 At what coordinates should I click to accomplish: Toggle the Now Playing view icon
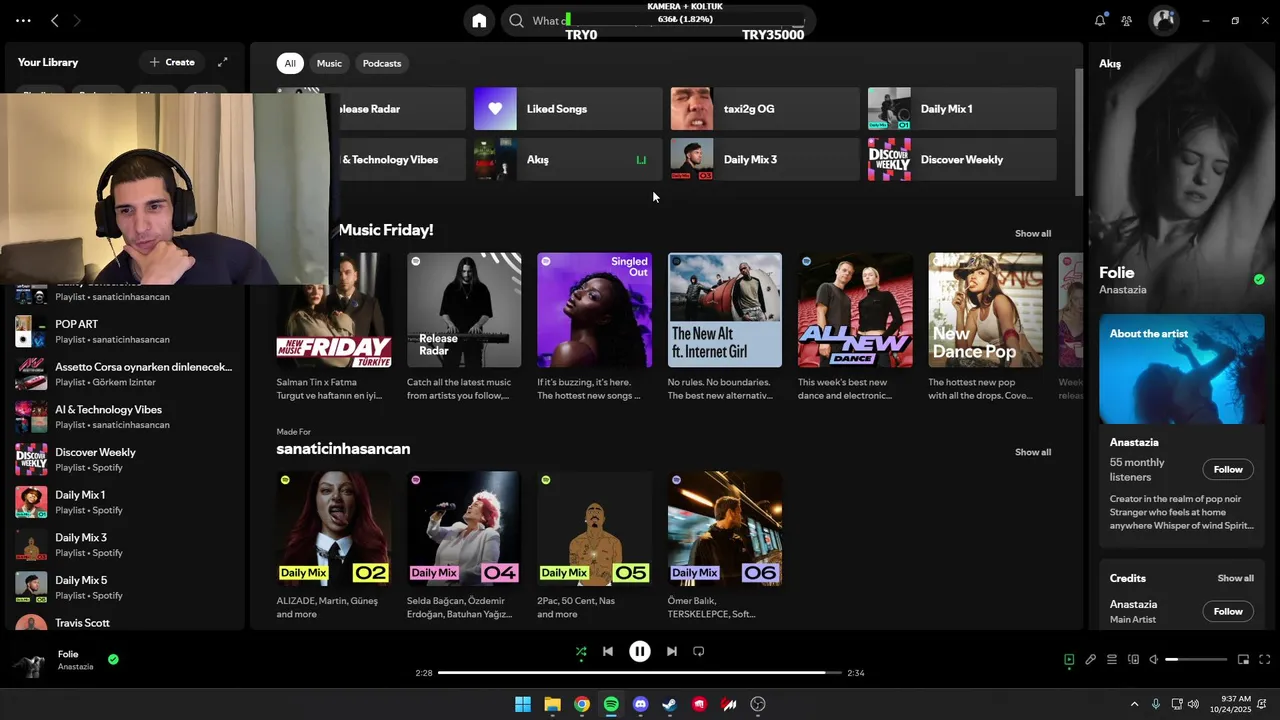click(1069, 659)
